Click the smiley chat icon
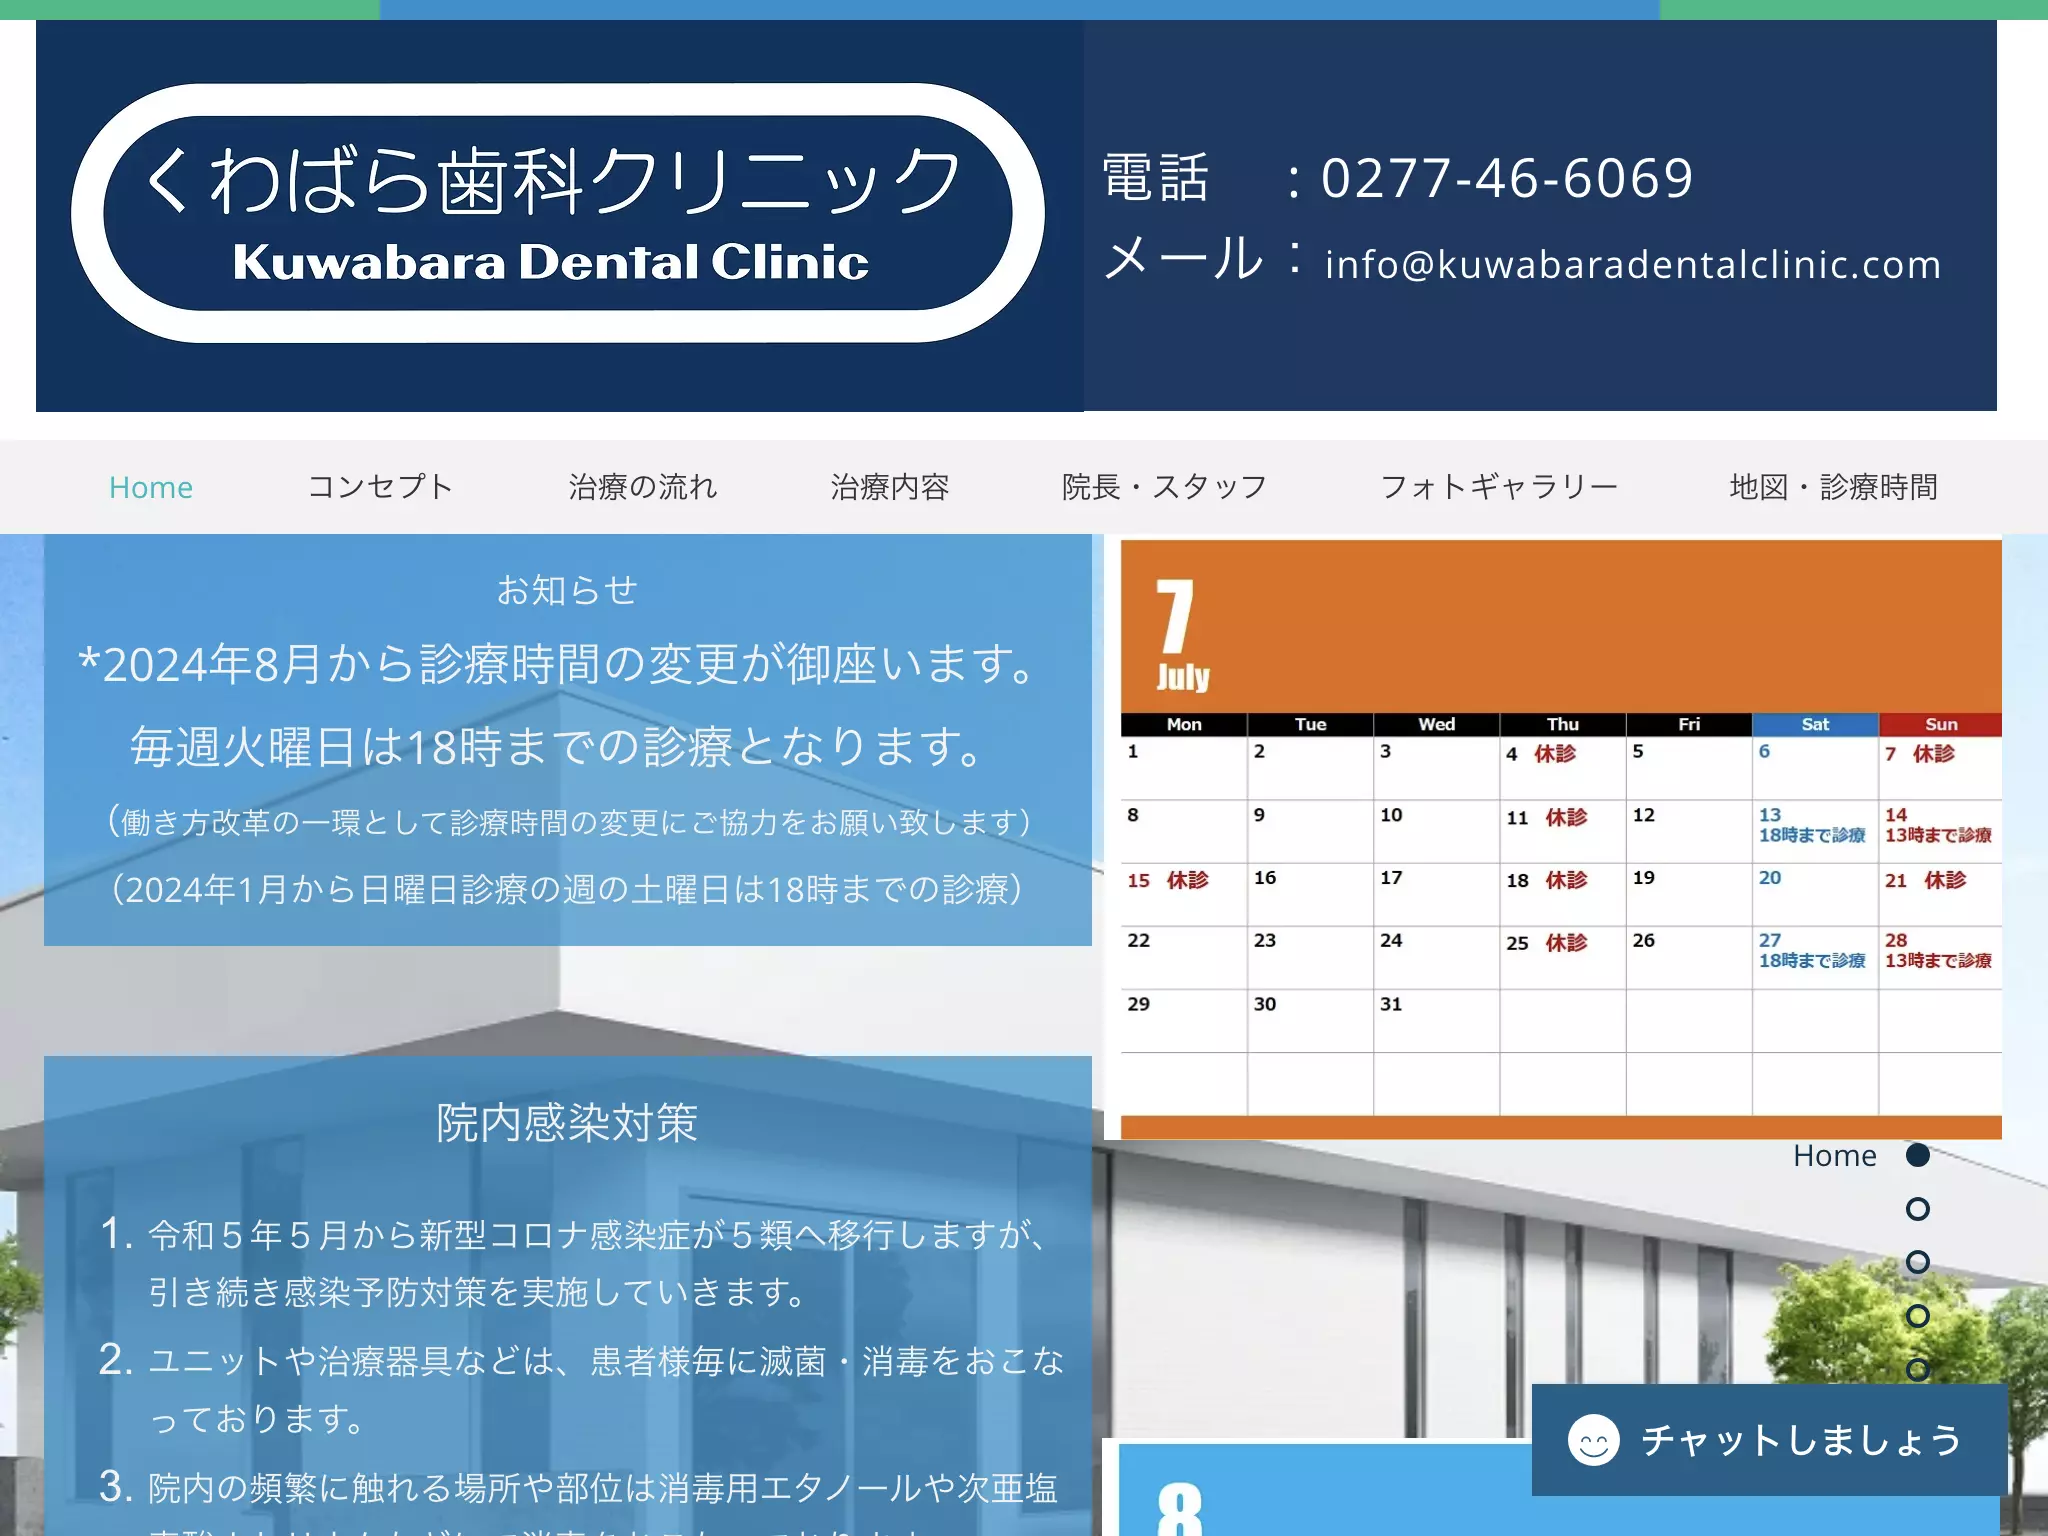Screen dimensions: 2048x1536 1594,1440
